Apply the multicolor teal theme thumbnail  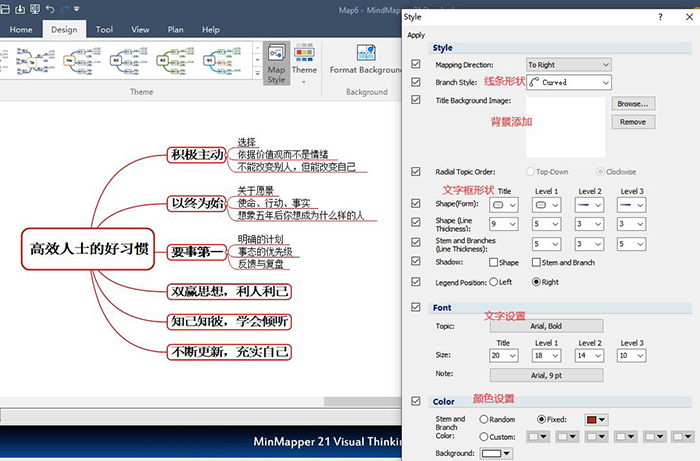point(222,60)
